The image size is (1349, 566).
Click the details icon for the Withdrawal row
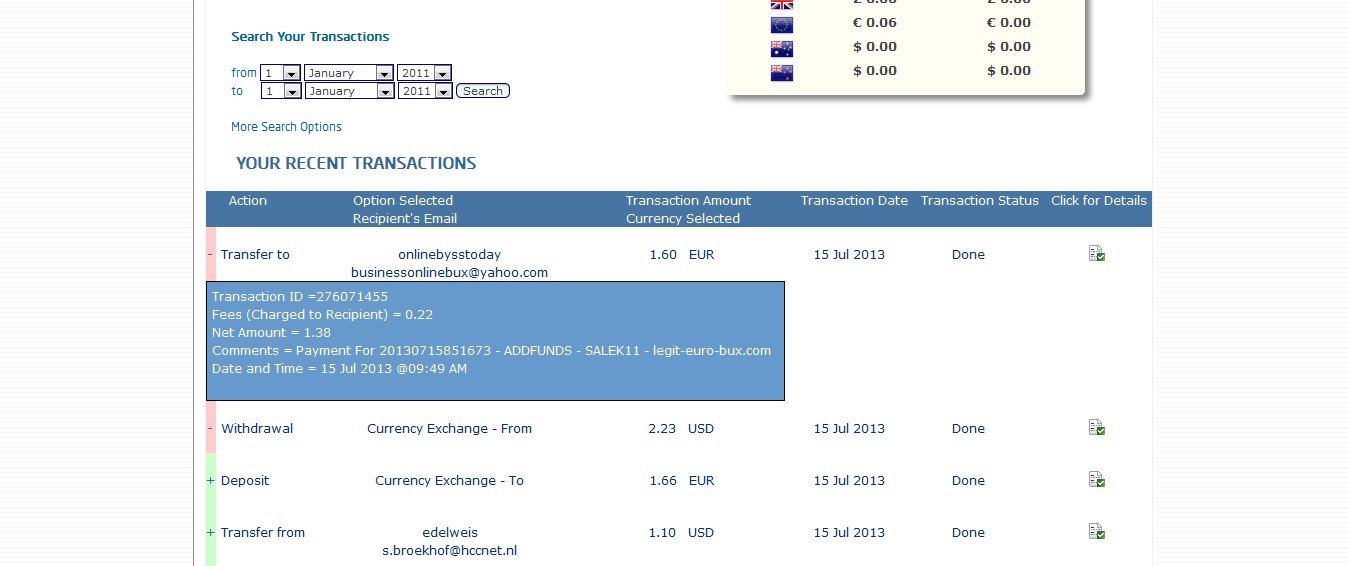(1096, 428)
